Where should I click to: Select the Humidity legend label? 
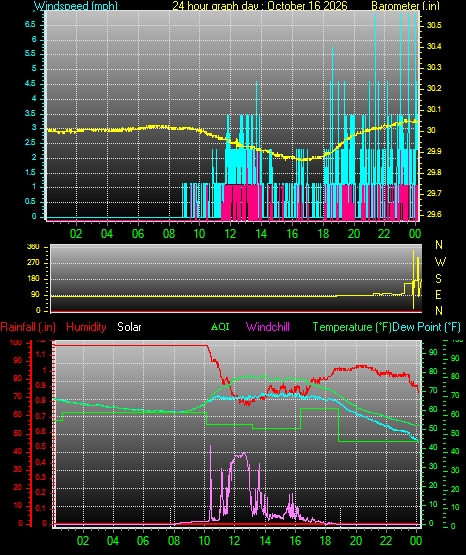coord(86,327)
